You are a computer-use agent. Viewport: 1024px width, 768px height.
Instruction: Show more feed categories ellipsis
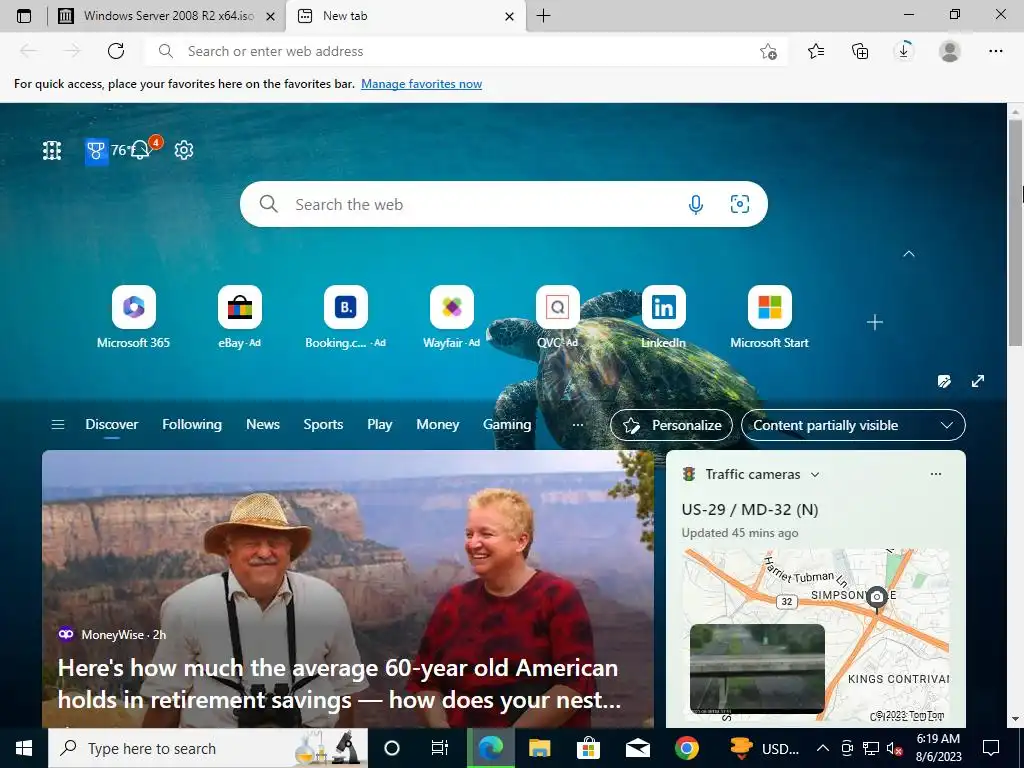[577, 424]
